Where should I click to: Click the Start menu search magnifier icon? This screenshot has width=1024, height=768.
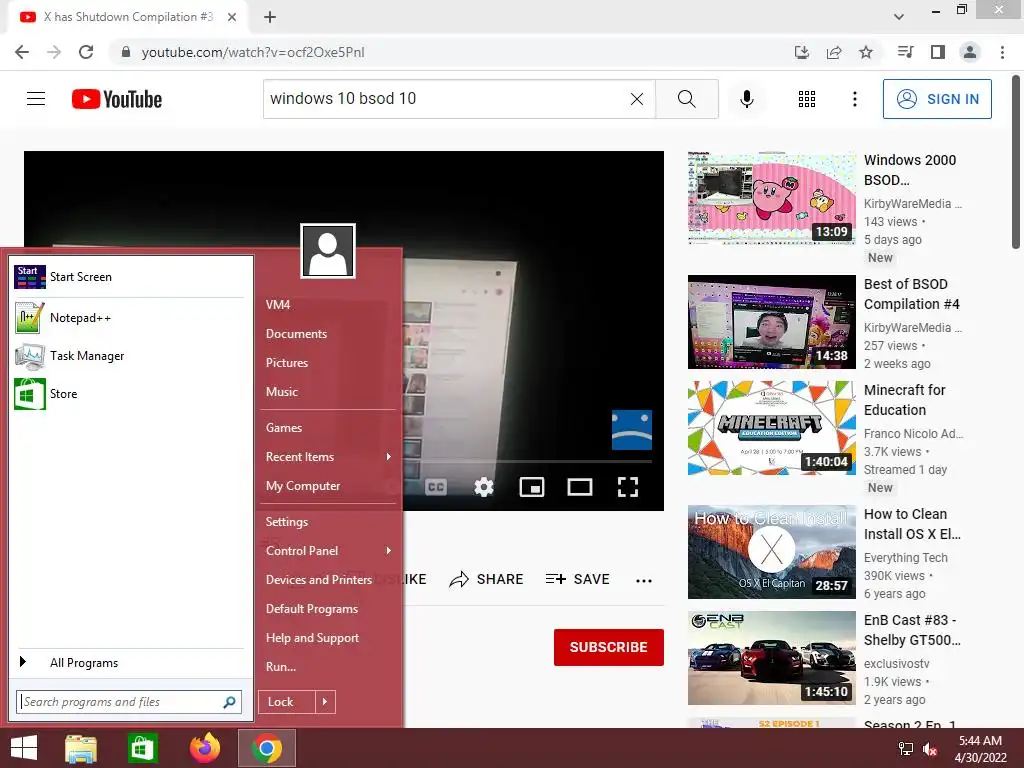[229, 702]
